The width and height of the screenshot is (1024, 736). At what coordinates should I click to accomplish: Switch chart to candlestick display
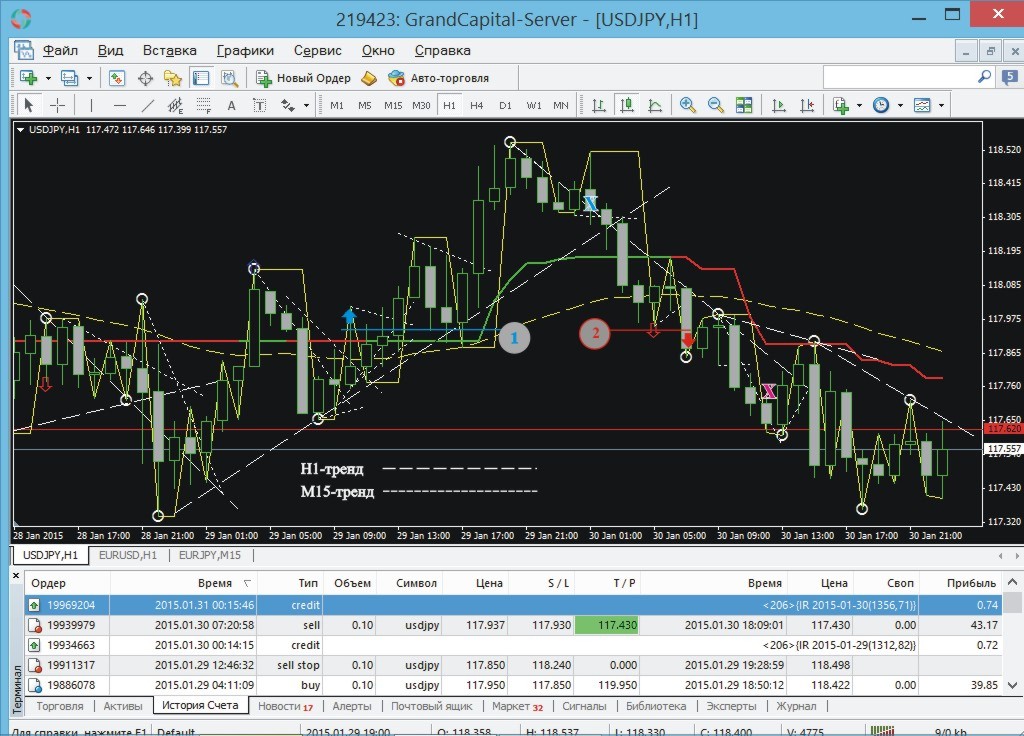627,105
